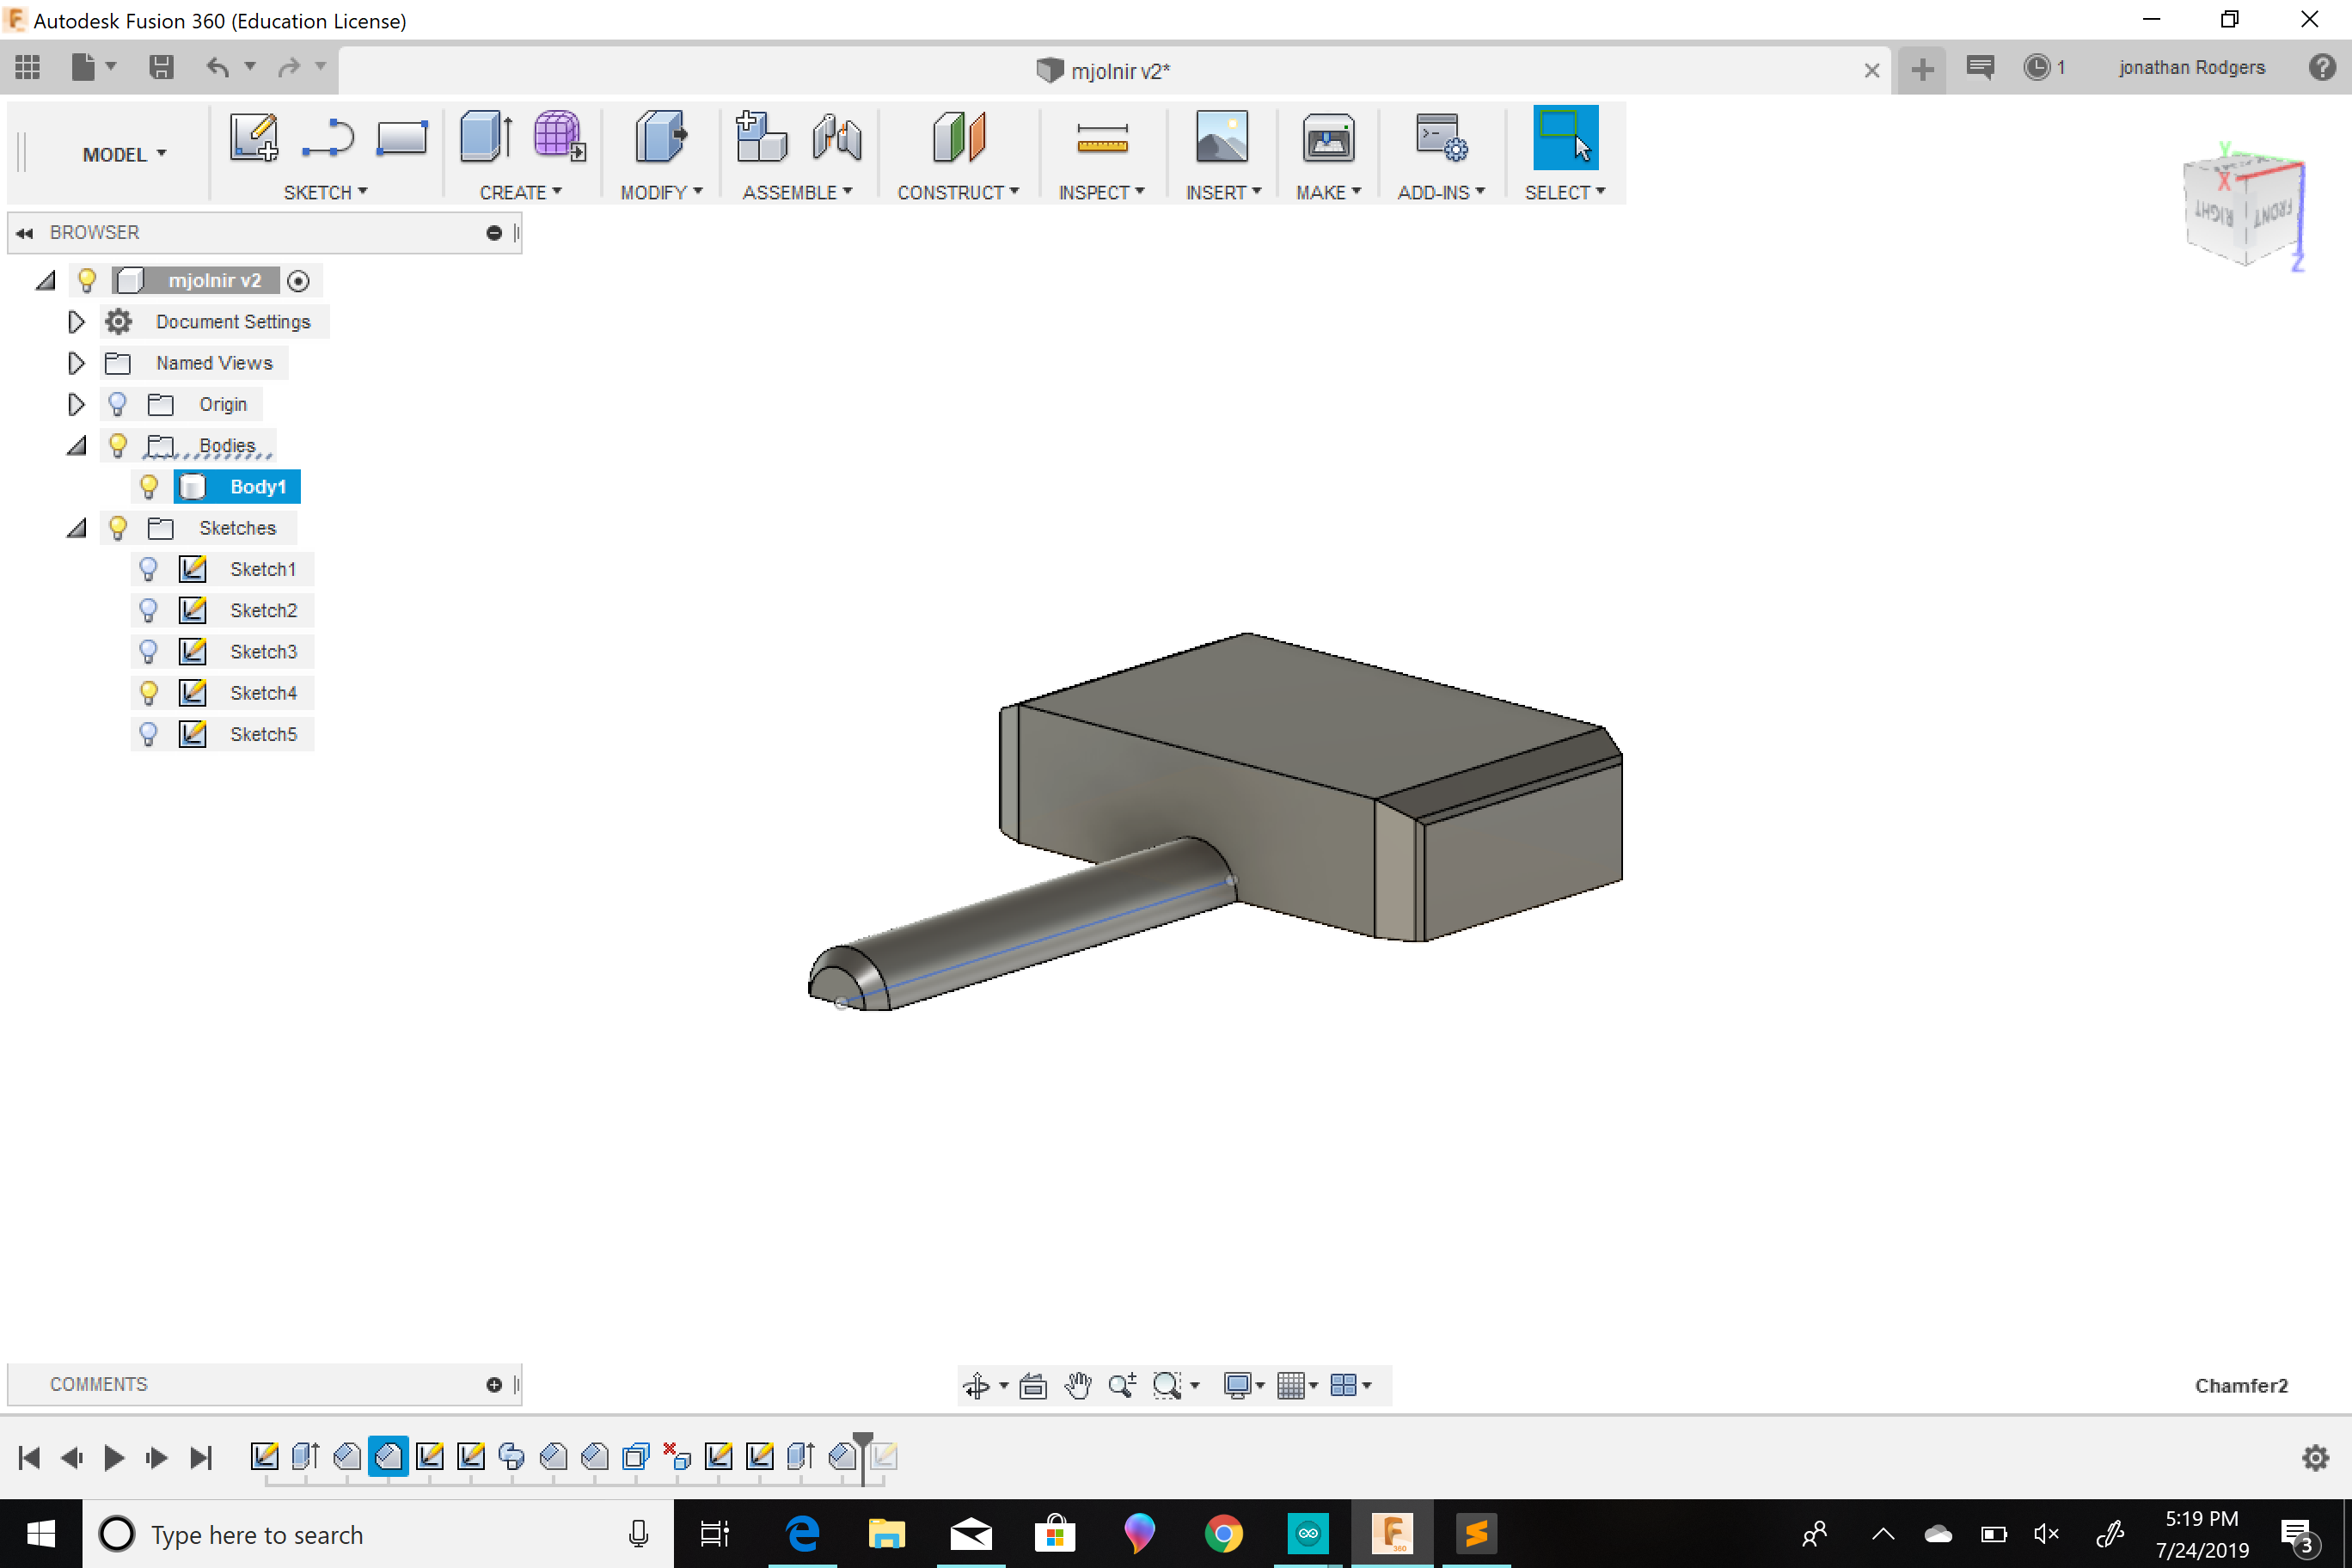Click the Insert image icon
This screenshot has height=1568, width=2352.
pyautogui.click(x=1222, y=137)
